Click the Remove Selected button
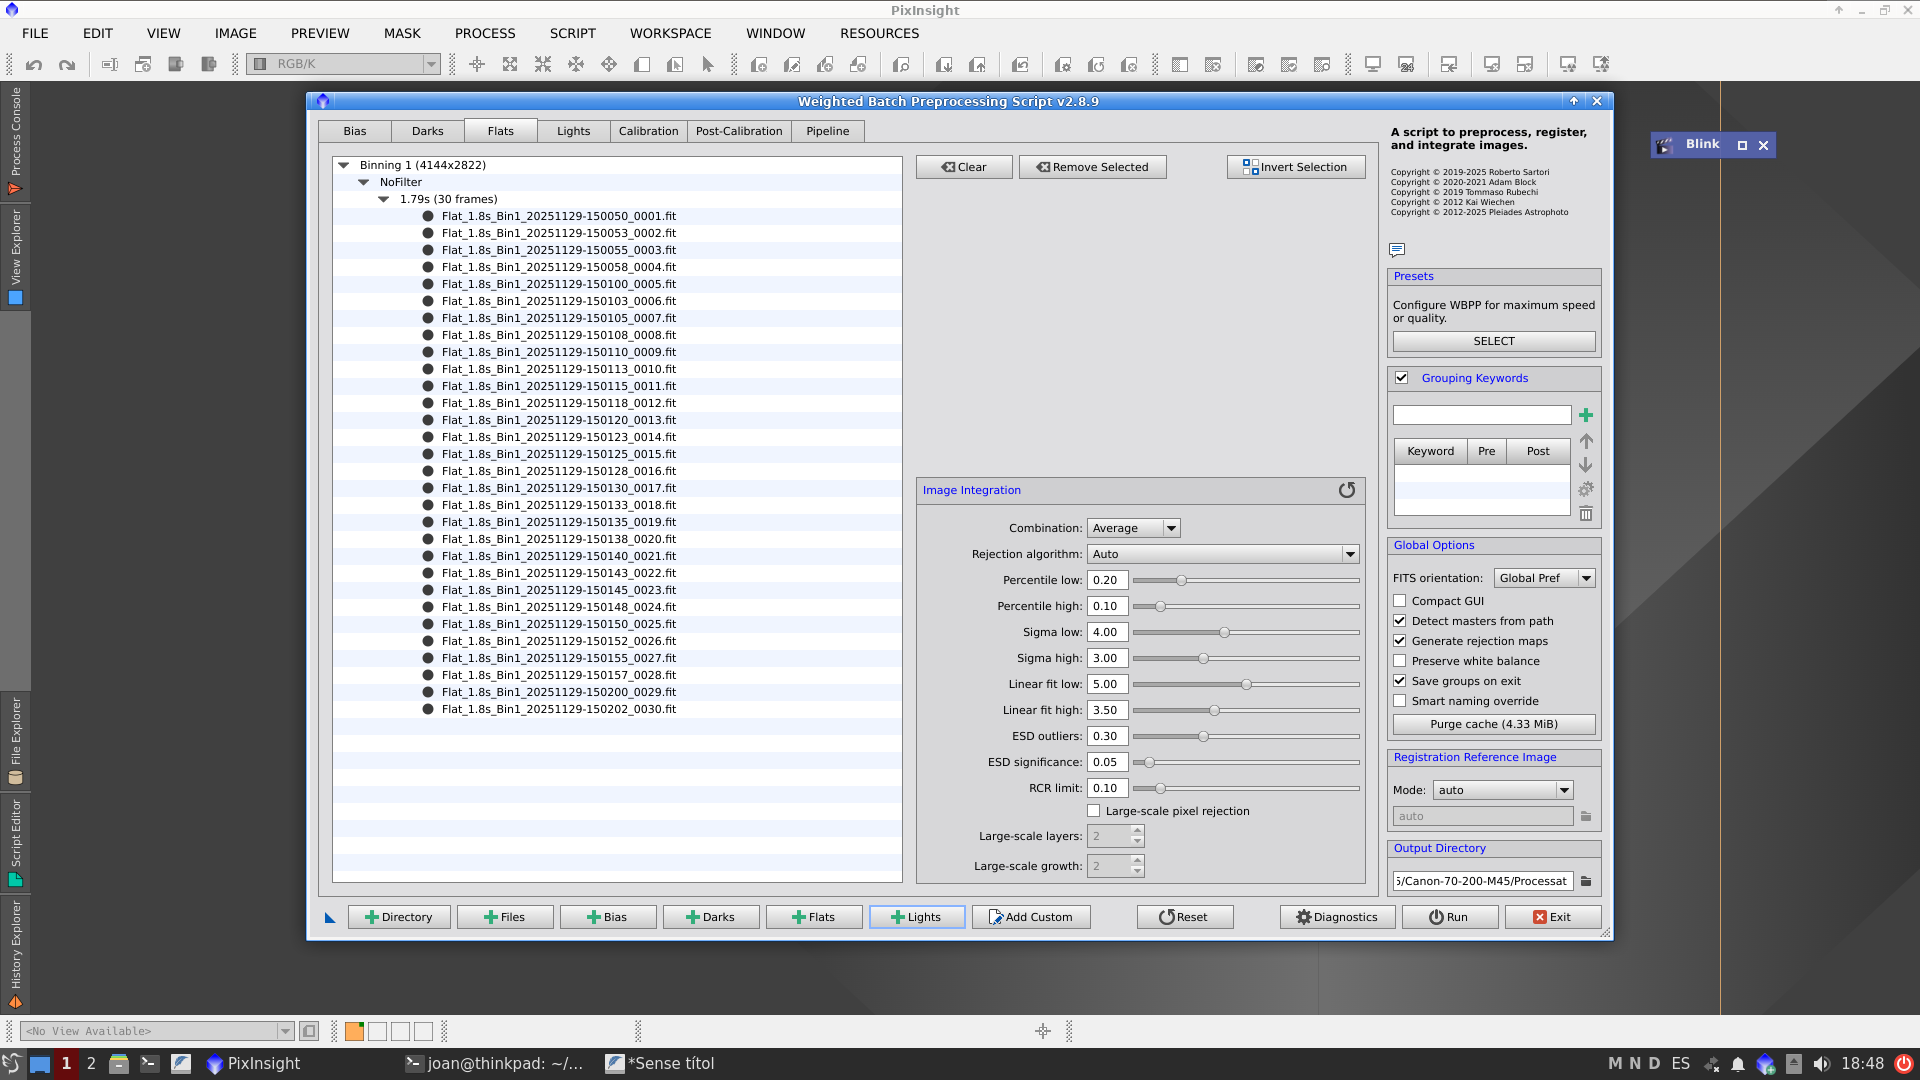This screenshot has width=1920, height=1080. (1092, 167)
